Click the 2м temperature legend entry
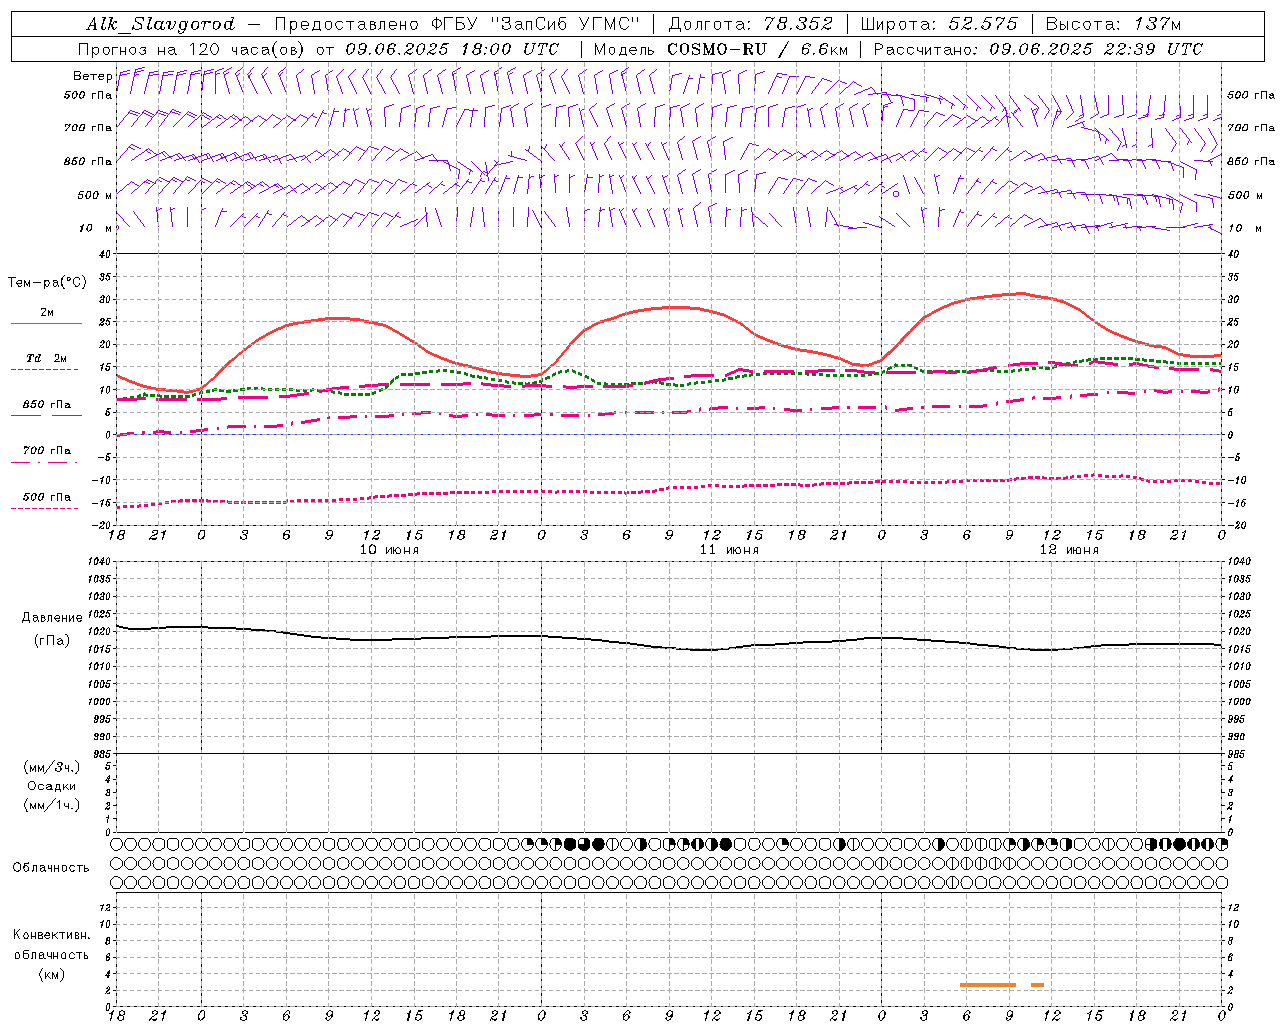1280x1024 pixels. pyautogui.click(x=46, y=317)
